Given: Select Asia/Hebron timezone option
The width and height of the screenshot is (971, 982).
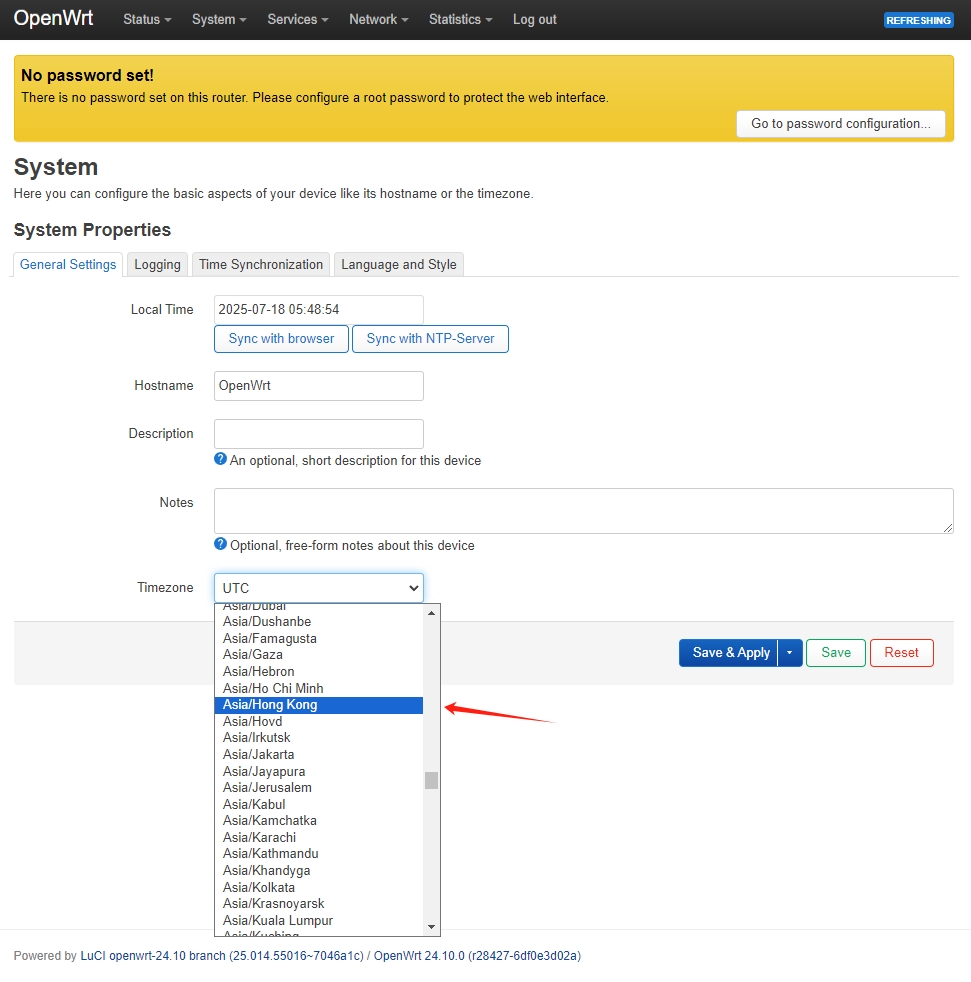Looking at the screenshot, I should pos(319,671).
